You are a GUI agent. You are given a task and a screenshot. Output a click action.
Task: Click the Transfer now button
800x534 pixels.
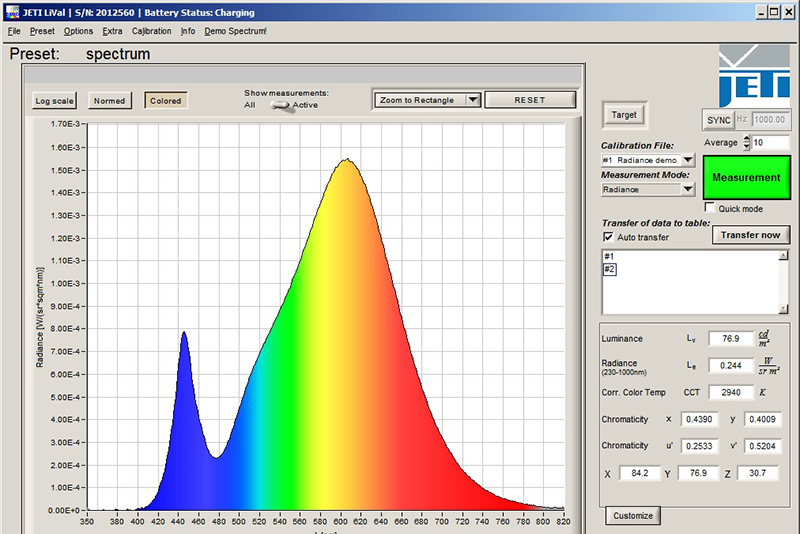point(751,235)
